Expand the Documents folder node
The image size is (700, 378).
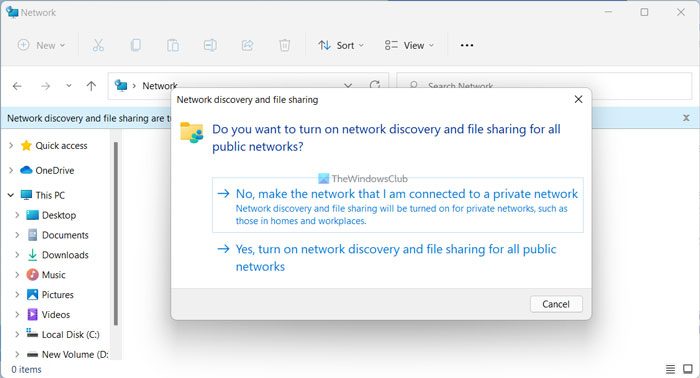point(17,235)
